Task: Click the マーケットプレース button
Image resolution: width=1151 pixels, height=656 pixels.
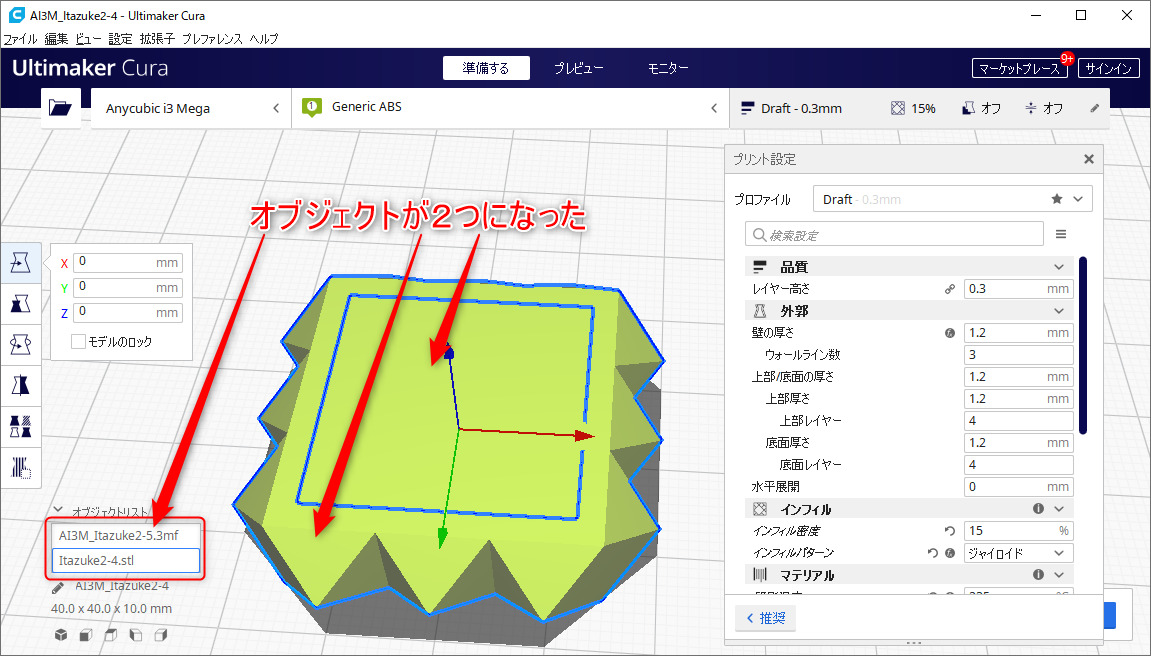Action: 1019,68
